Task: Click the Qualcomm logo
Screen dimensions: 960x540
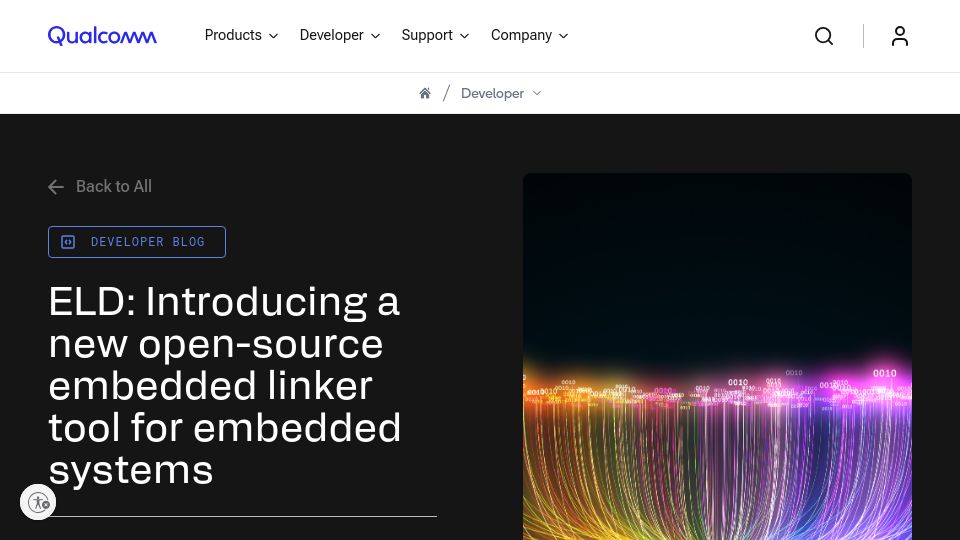Action: point(102,36)
